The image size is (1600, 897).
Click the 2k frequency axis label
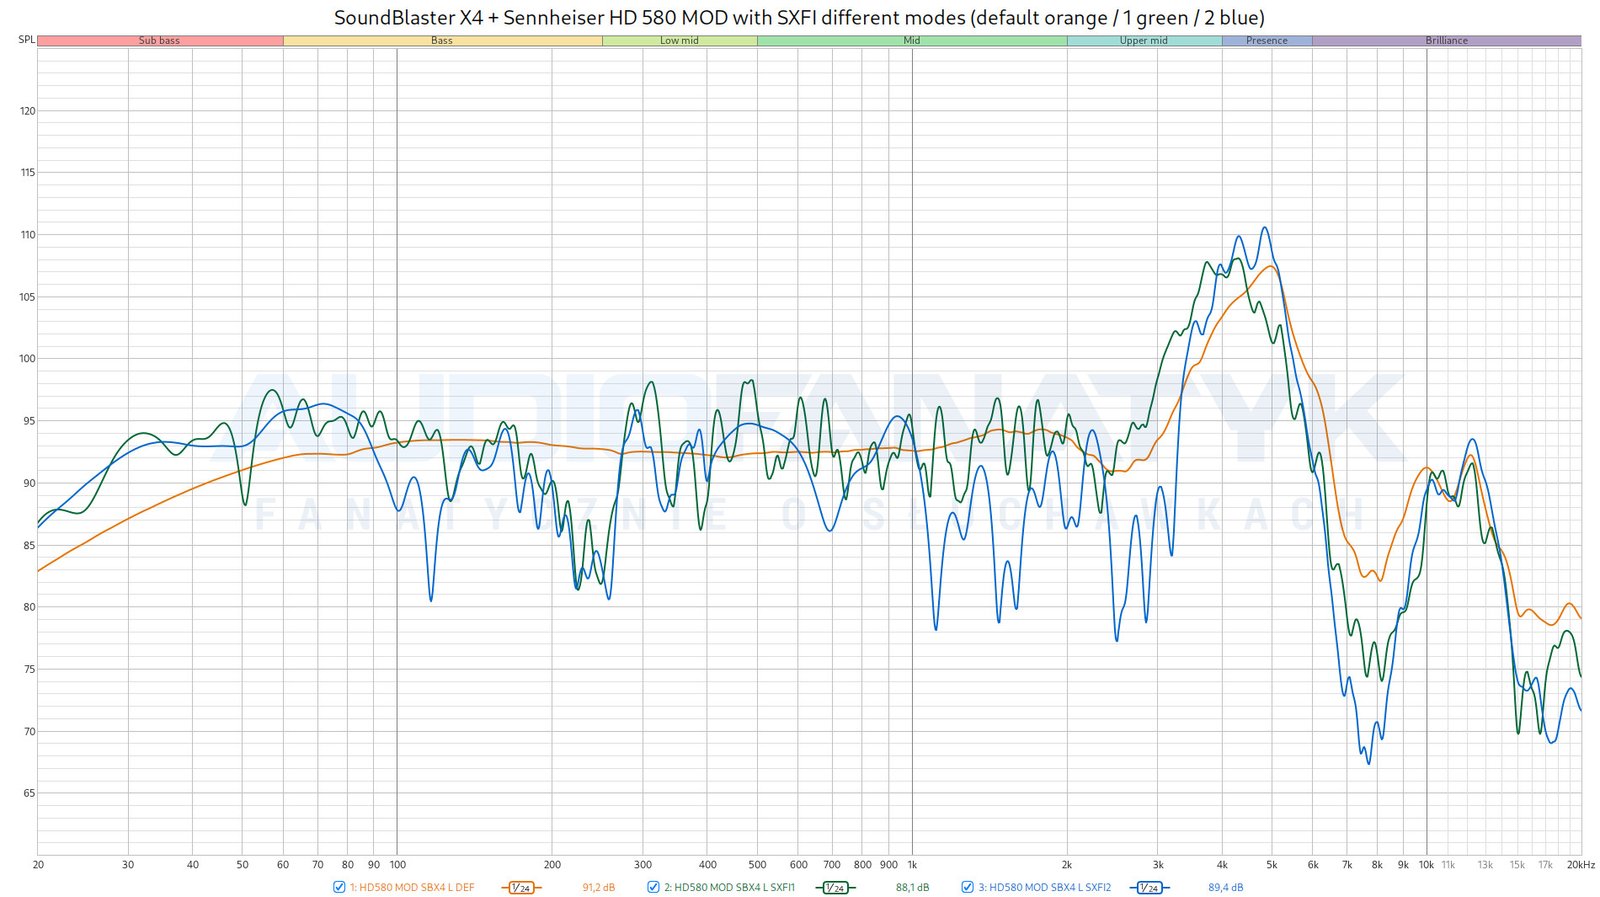[1067, 865]
